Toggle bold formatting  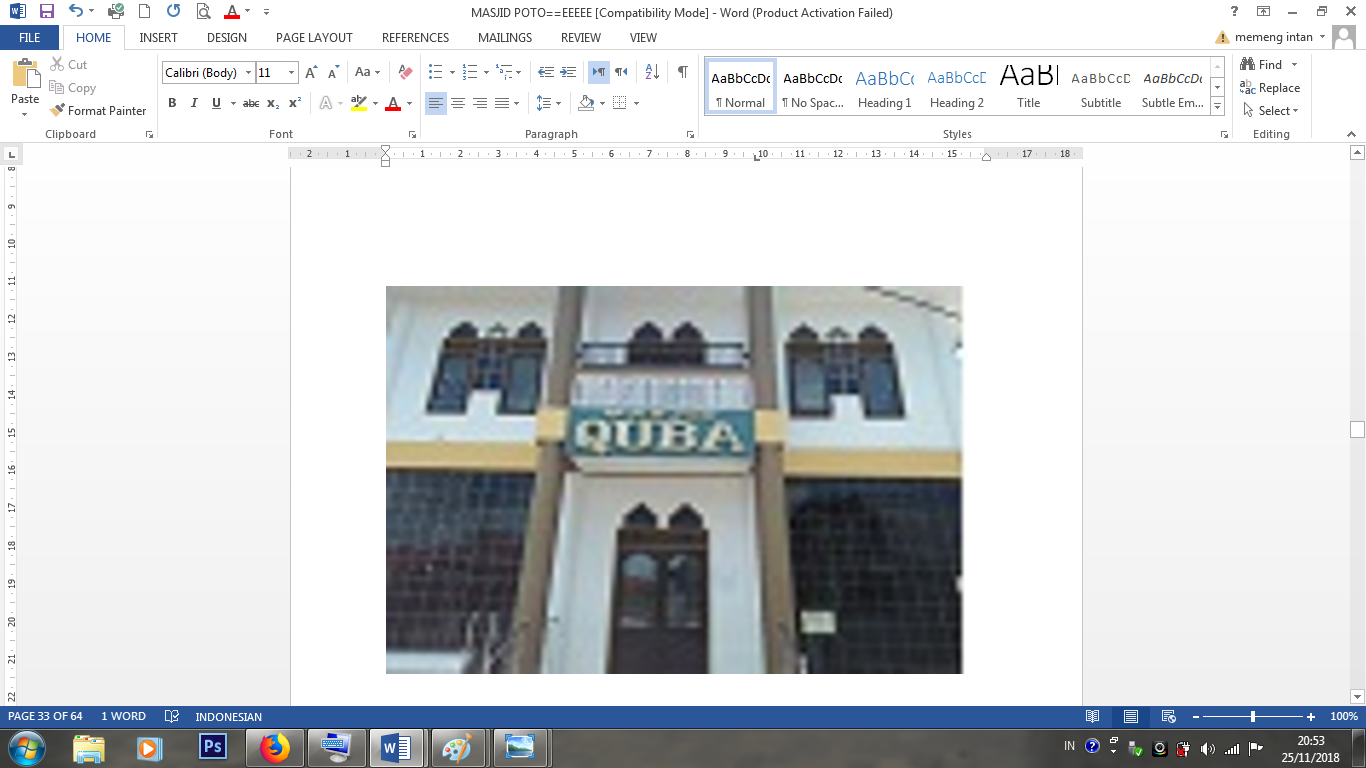coord(172,103)
